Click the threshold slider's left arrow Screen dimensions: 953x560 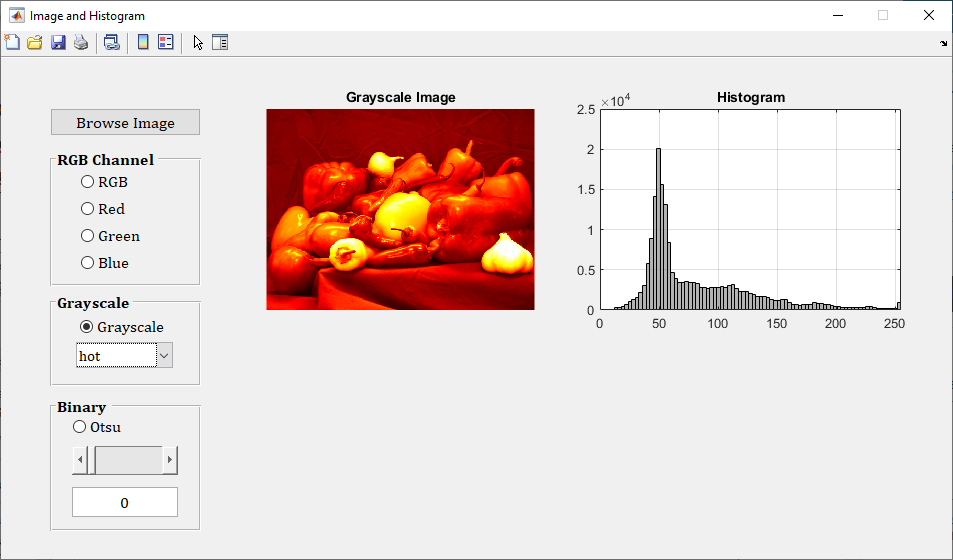[80, 460]
